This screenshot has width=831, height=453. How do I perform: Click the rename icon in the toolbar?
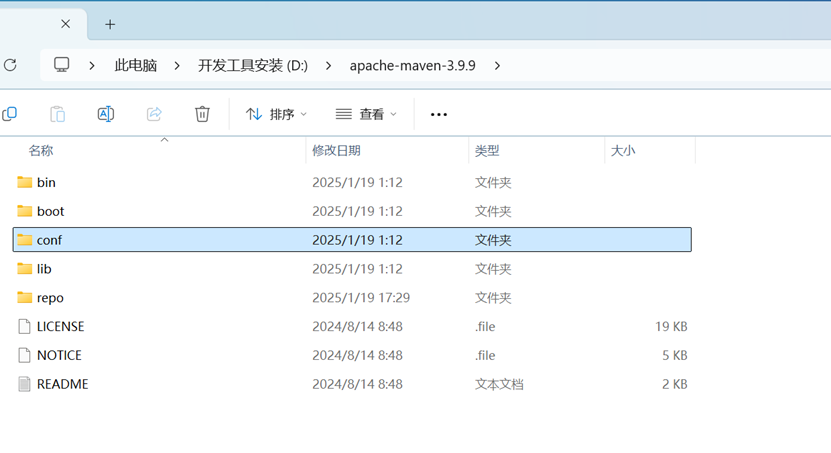point(105,114)
